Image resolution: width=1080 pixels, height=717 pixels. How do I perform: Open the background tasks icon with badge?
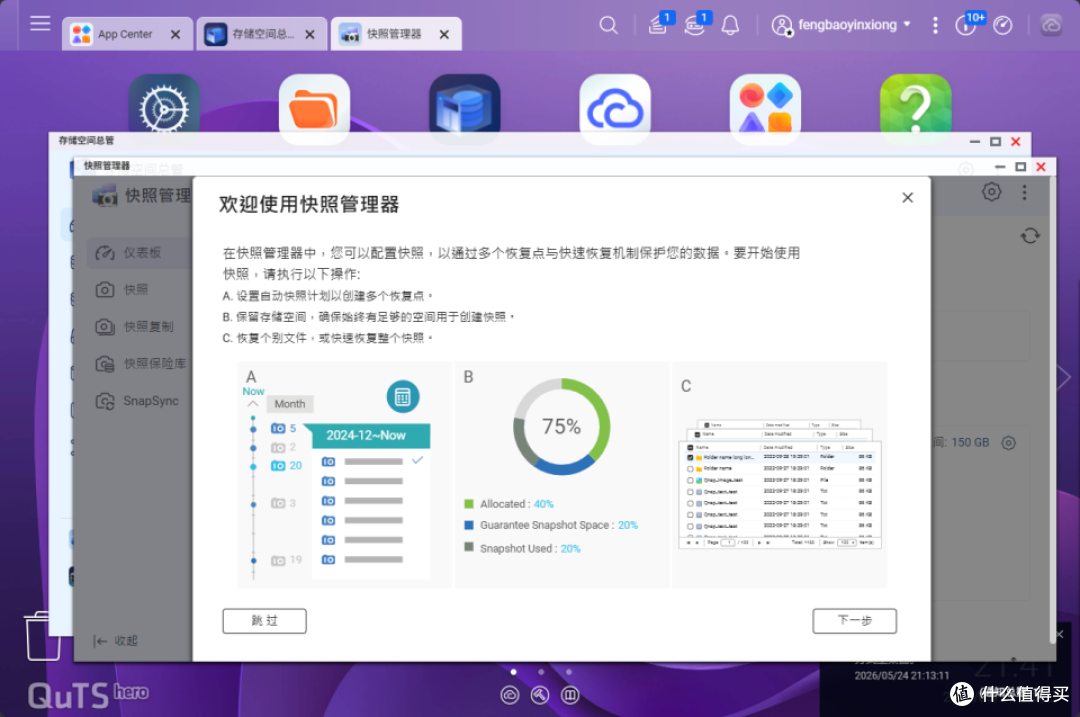pos(660,24)
